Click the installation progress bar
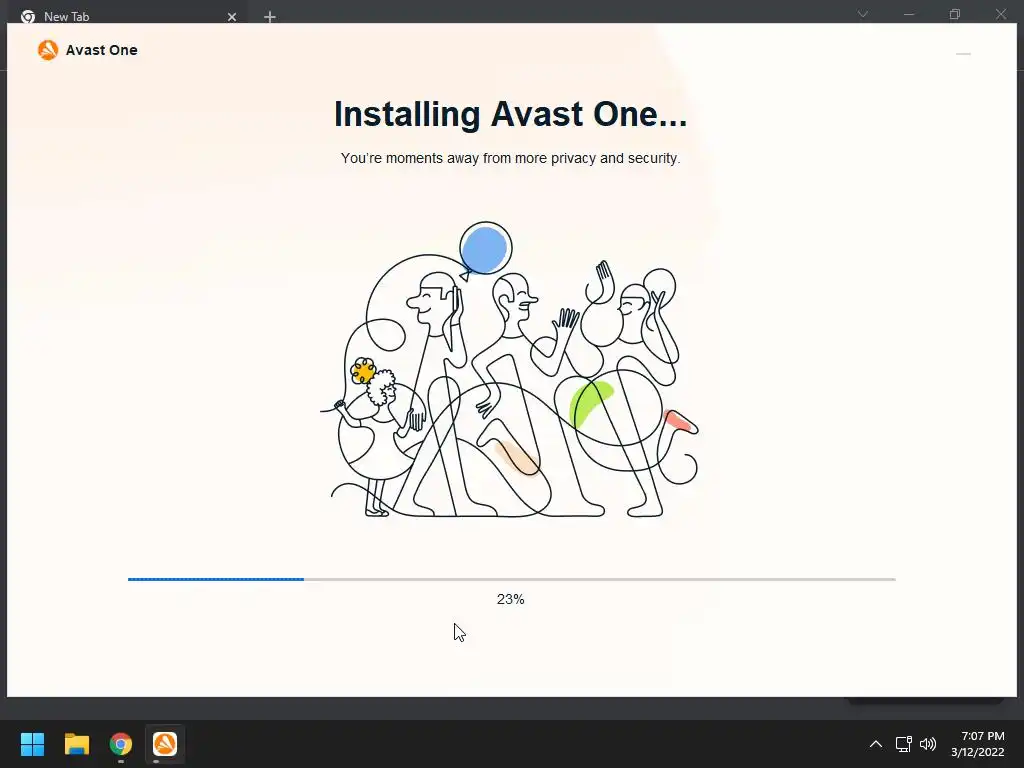 pyautogui.click(x=511, y=579)
